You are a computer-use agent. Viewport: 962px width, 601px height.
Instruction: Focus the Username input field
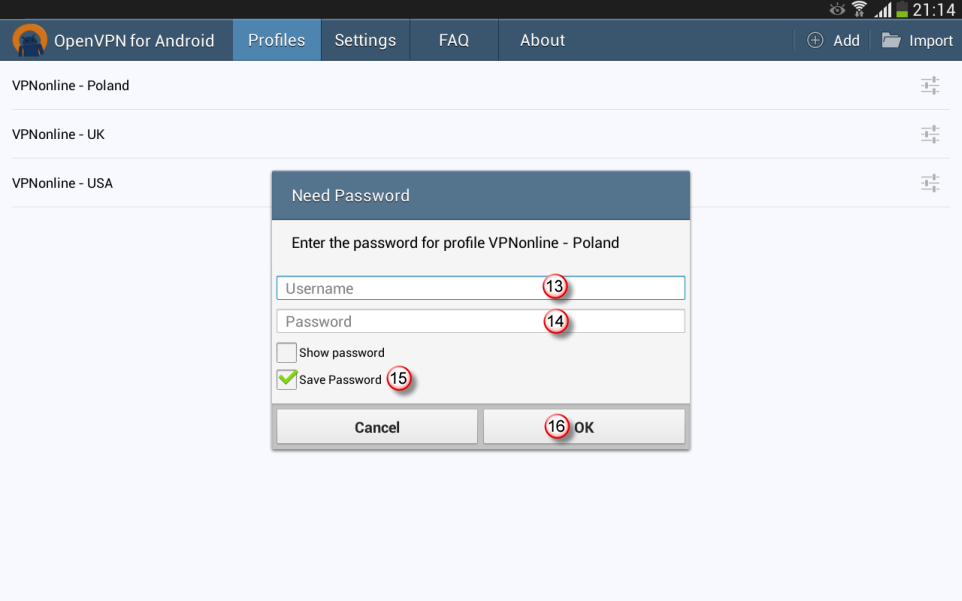tap(480, 288)
